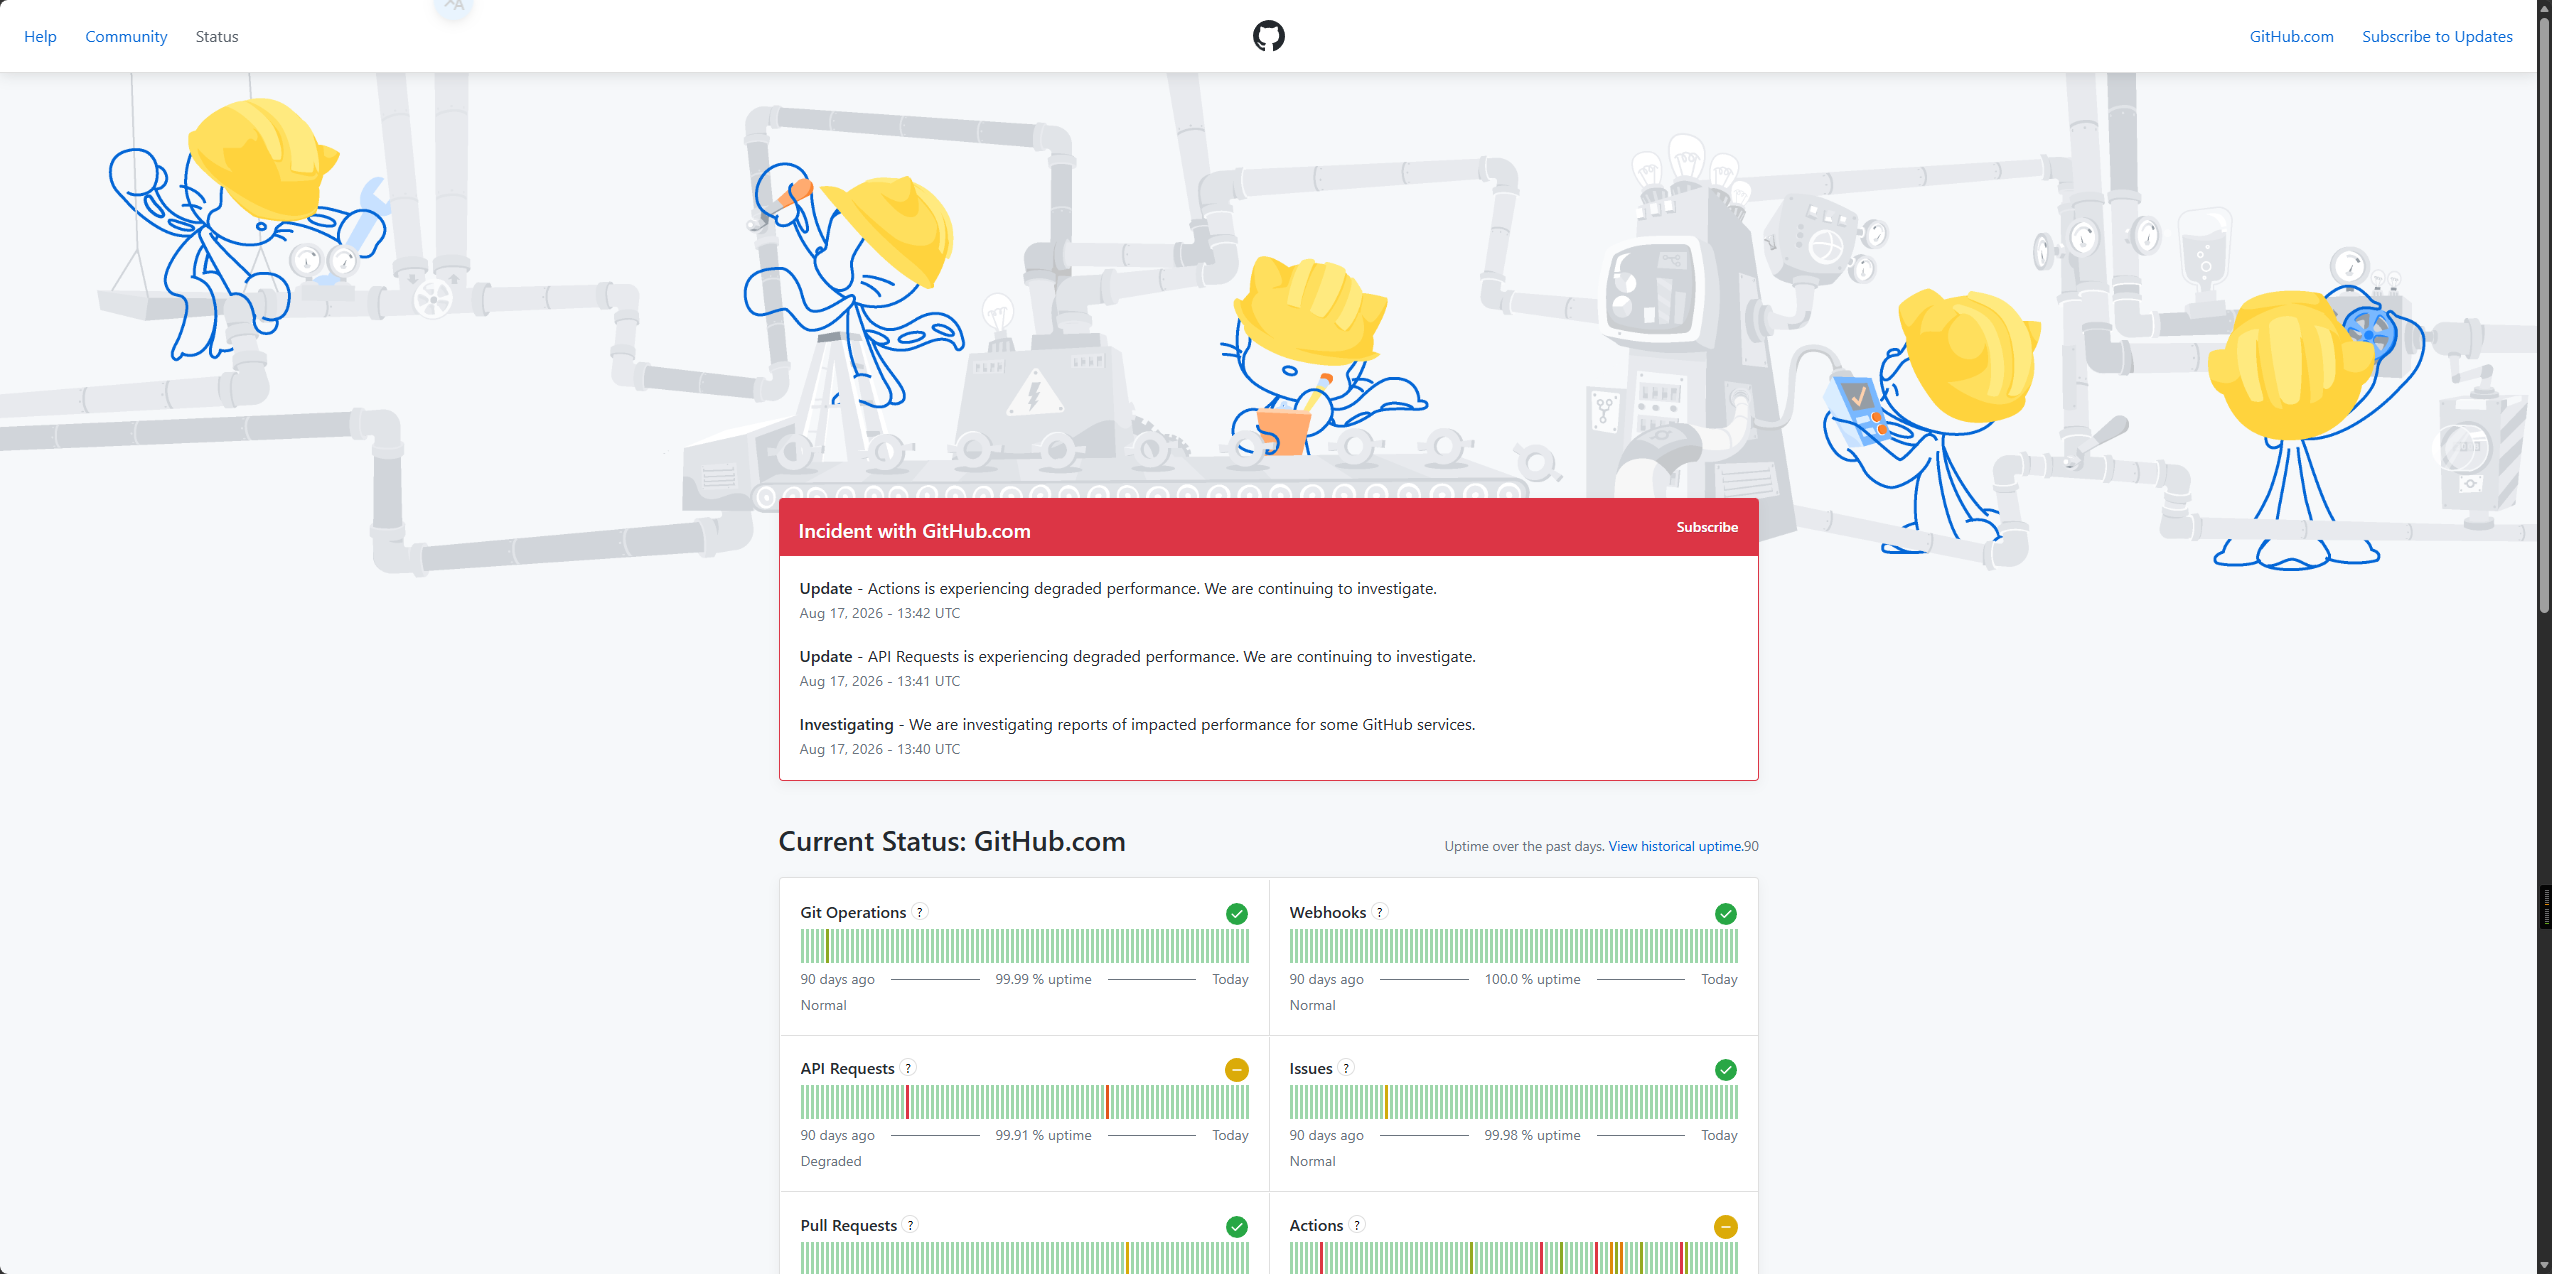Image resolution: width=2552 pixels, height=1274 pixels.
Task: Open help tooltip for Issues
Action: pyautogui.click(x=1346, y=1068)
